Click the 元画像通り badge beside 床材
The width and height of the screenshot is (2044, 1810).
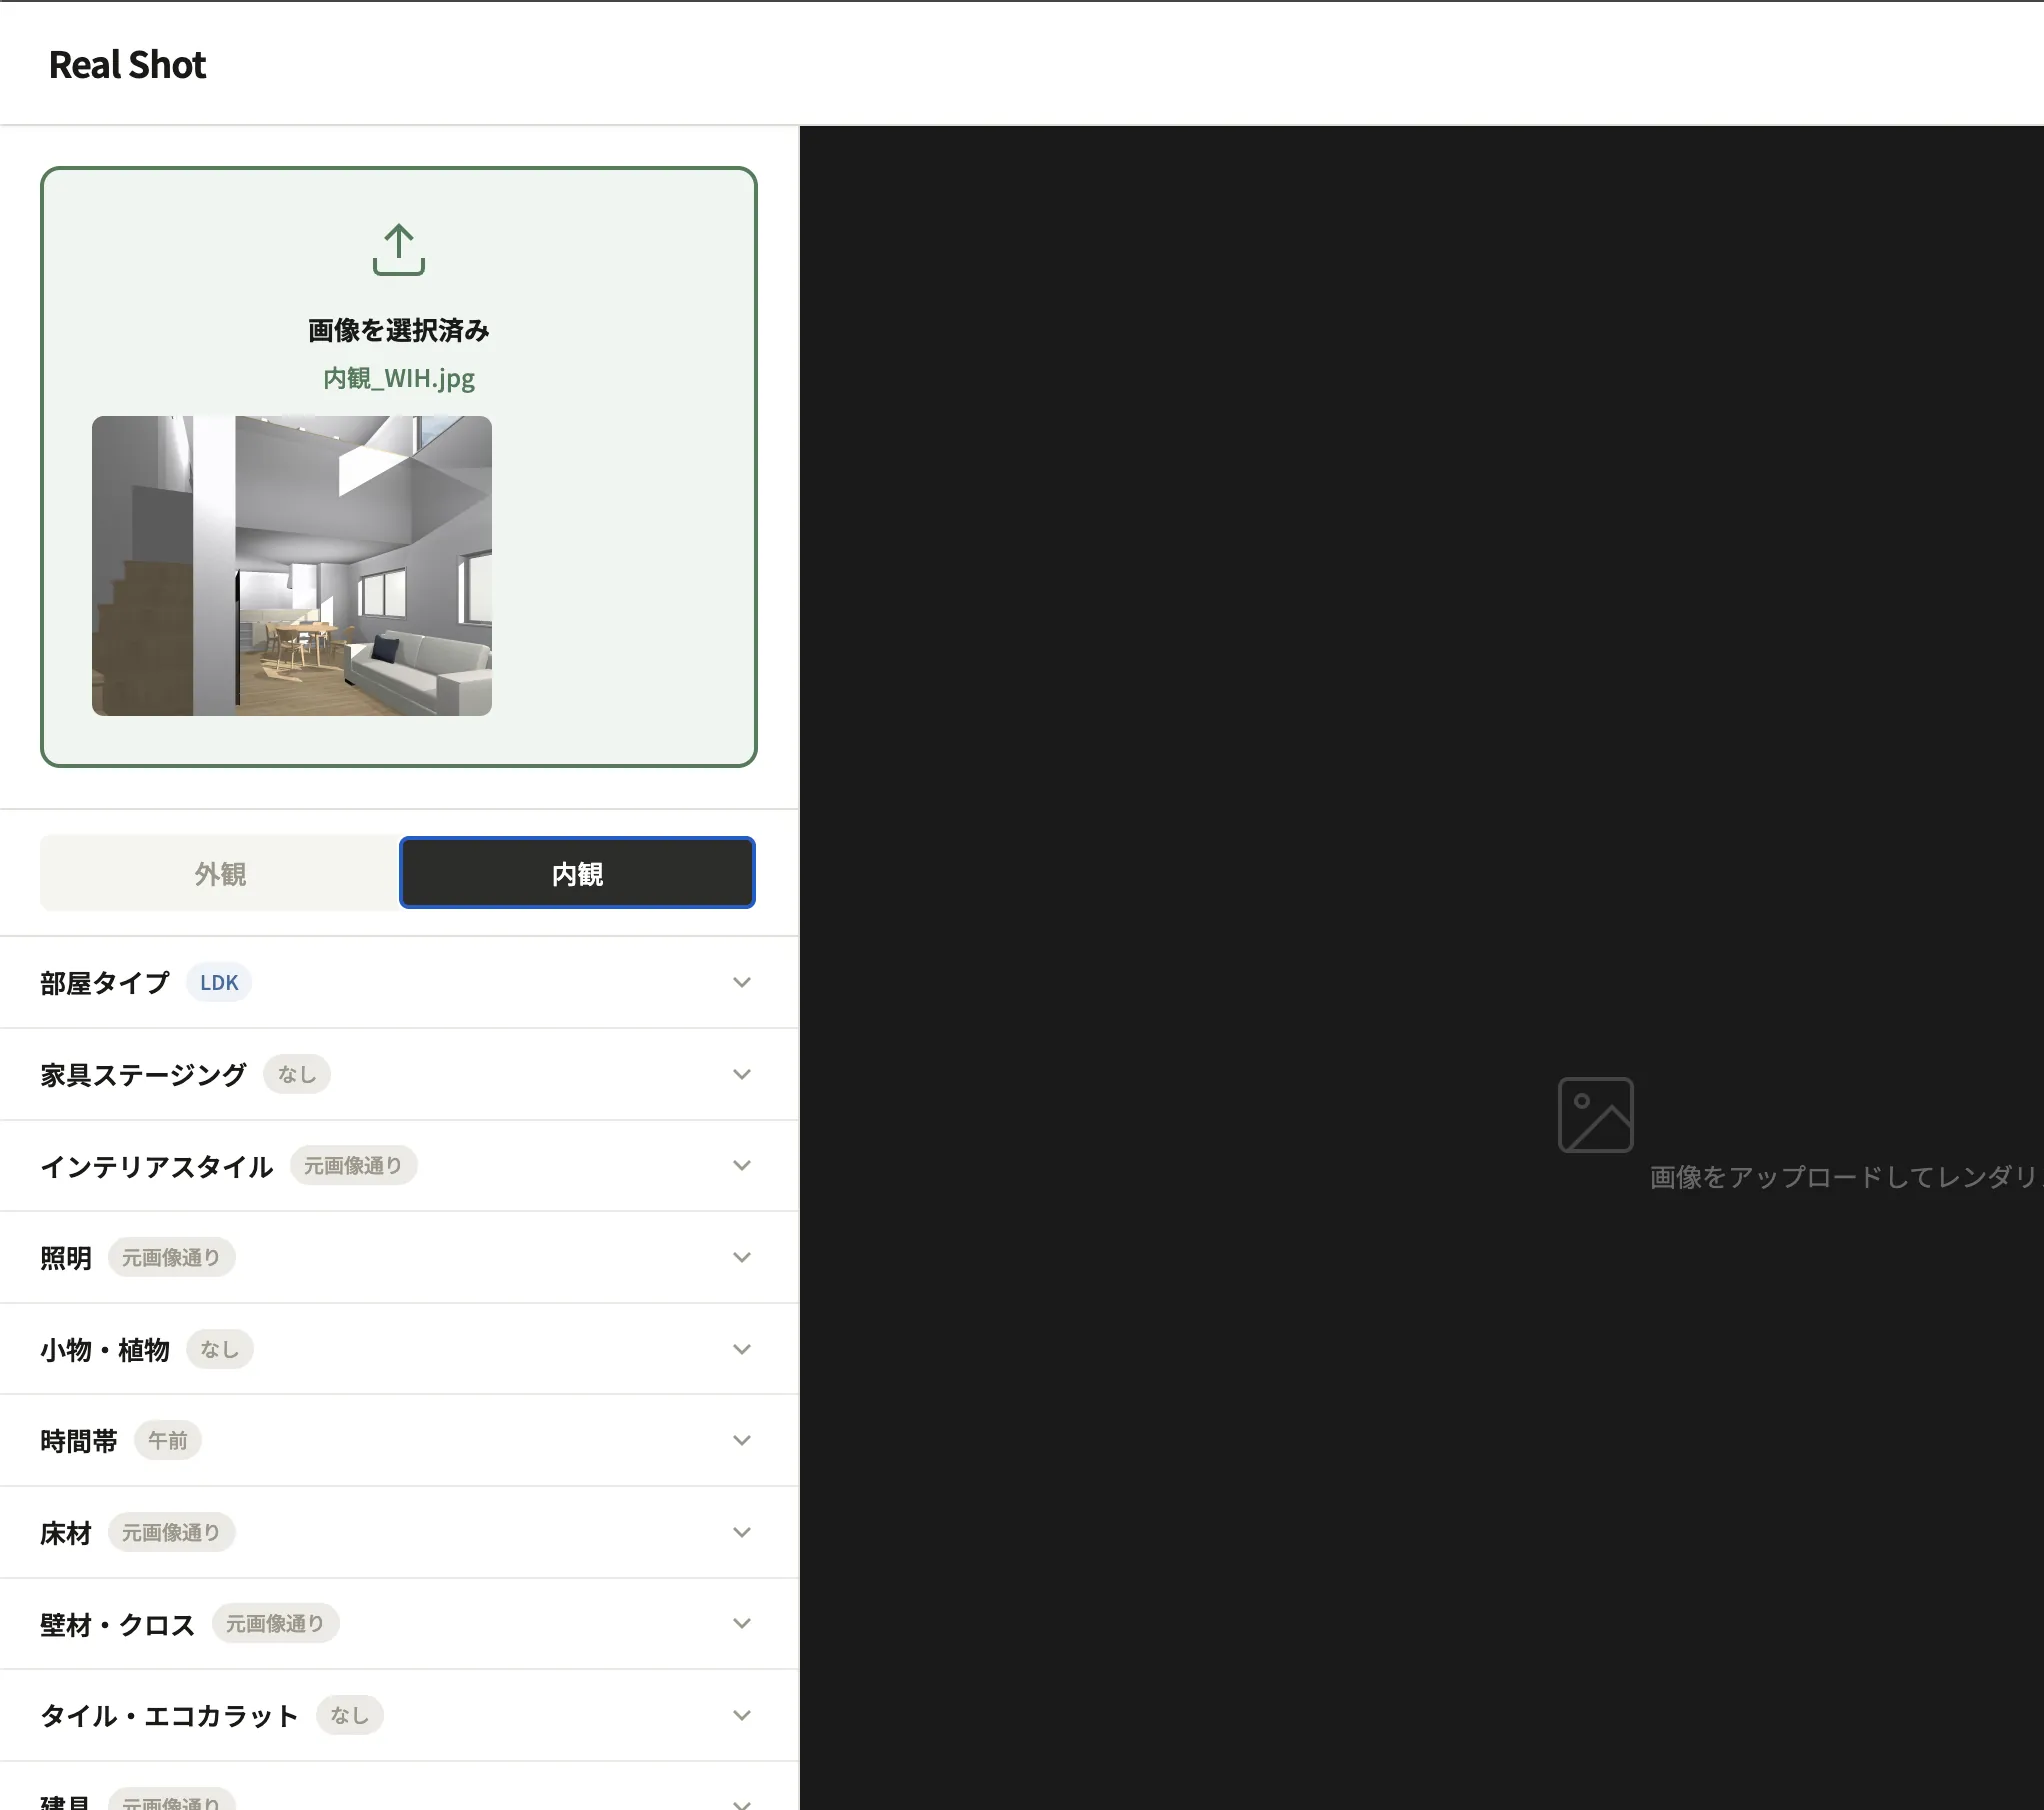tap(171, 1532)
